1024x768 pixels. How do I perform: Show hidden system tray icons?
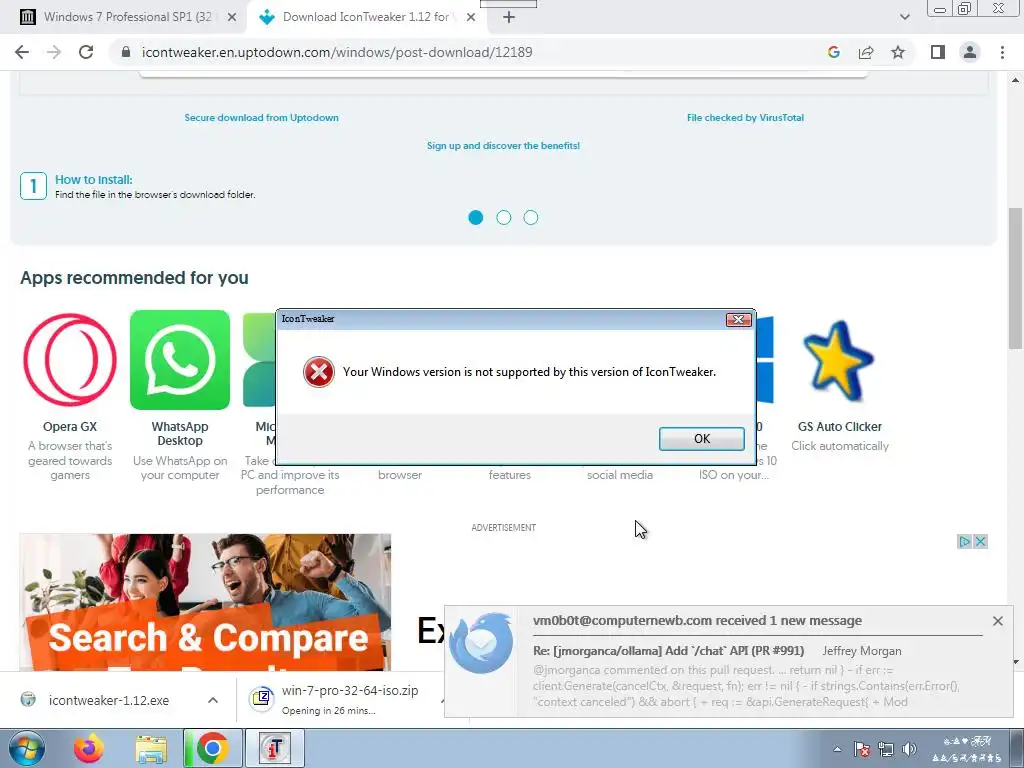point(837,750)
